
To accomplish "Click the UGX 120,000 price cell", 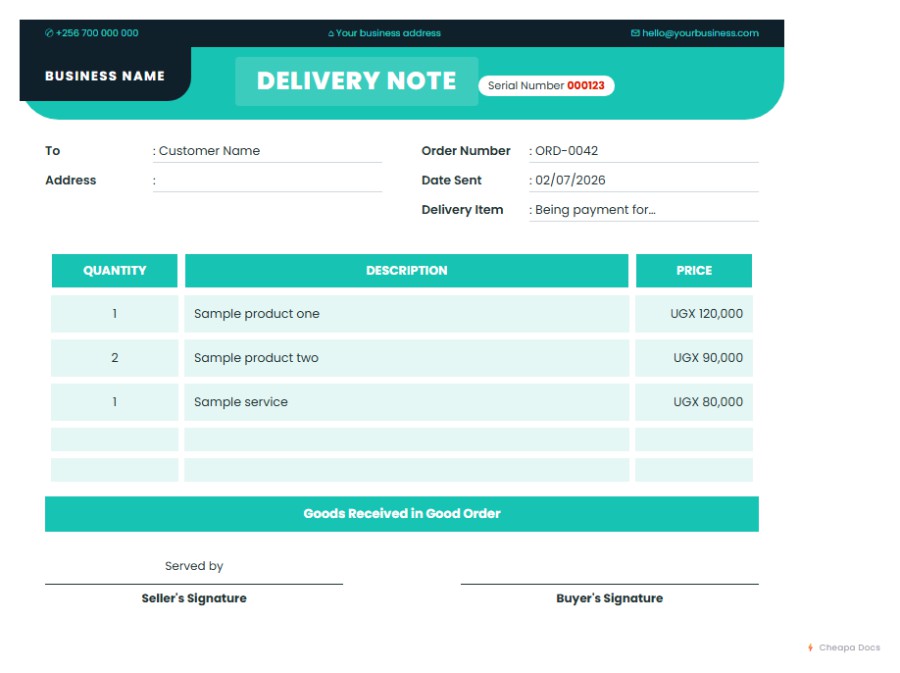I will pos(694,314).
